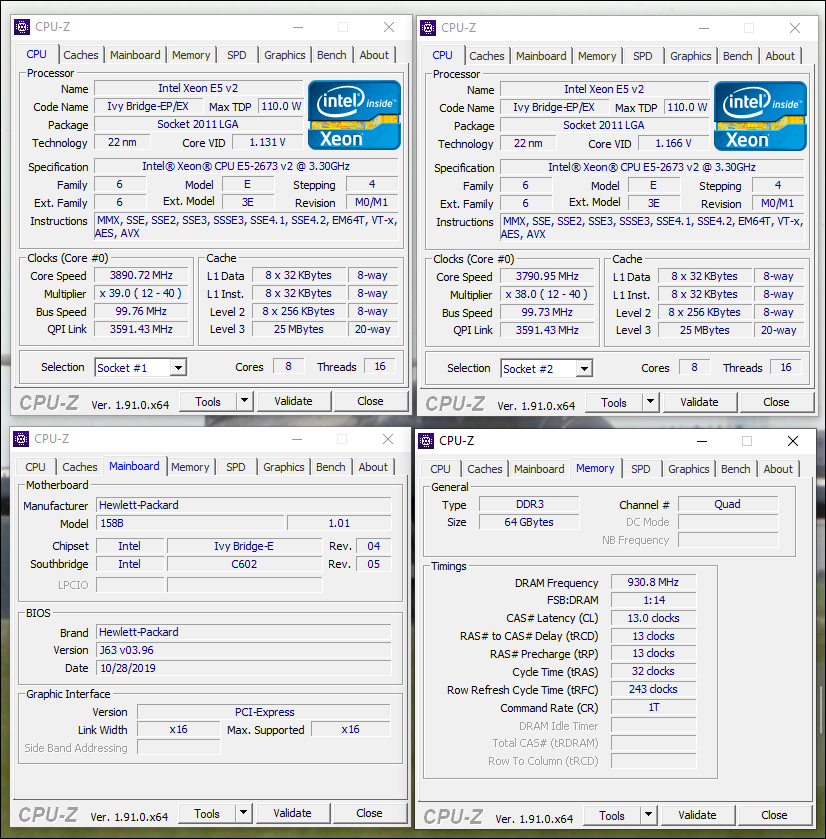Click the CPU-Z app icon in the Mainboard window title bar

click(21, 439)
